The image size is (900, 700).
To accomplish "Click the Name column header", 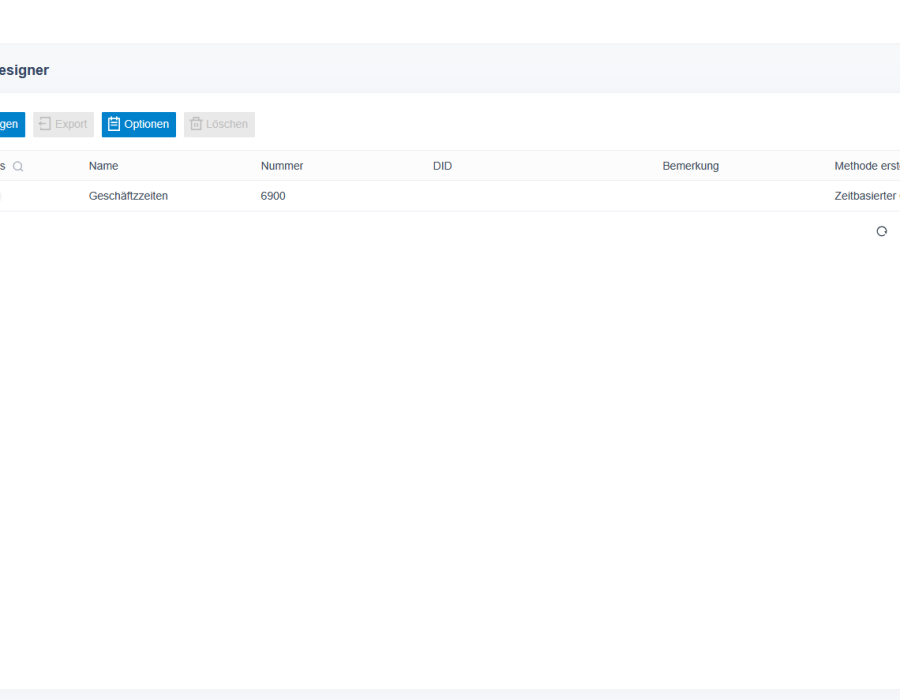I will tap(103, 166).
